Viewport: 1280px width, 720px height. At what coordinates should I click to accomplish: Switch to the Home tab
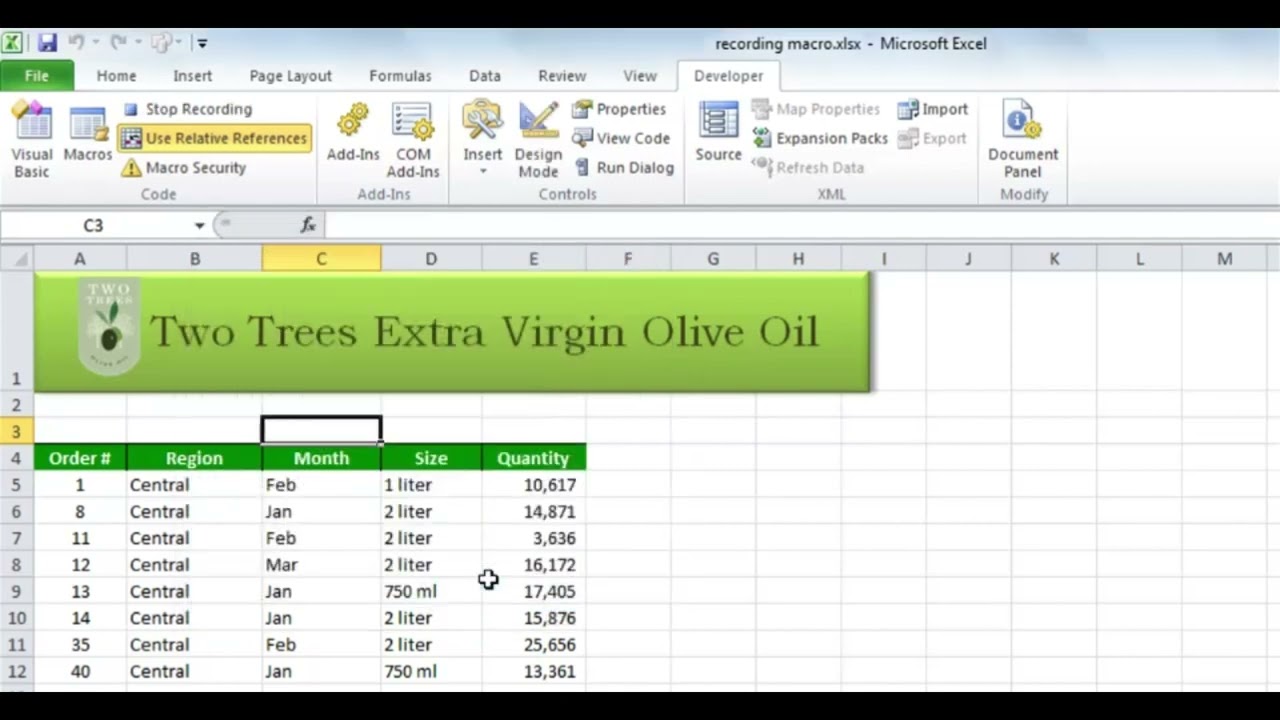click(x=116, y=76)
